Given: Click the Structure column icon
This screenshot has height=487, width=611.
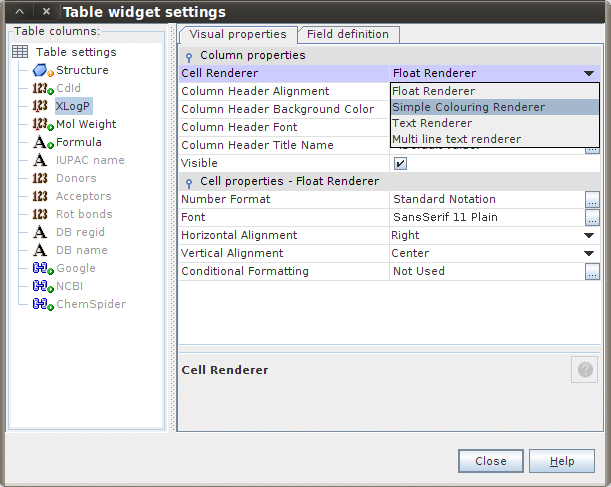Looking at the screenshot, I should [42, 71].
